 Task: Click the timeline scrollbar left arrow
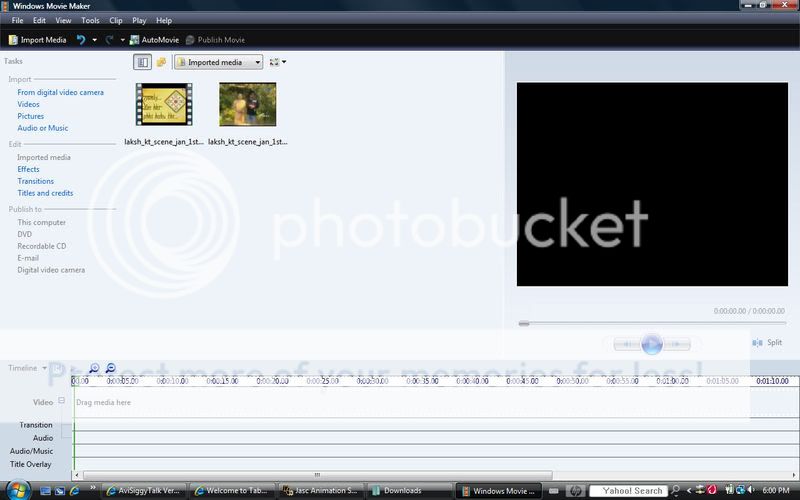tap(77, 475)
